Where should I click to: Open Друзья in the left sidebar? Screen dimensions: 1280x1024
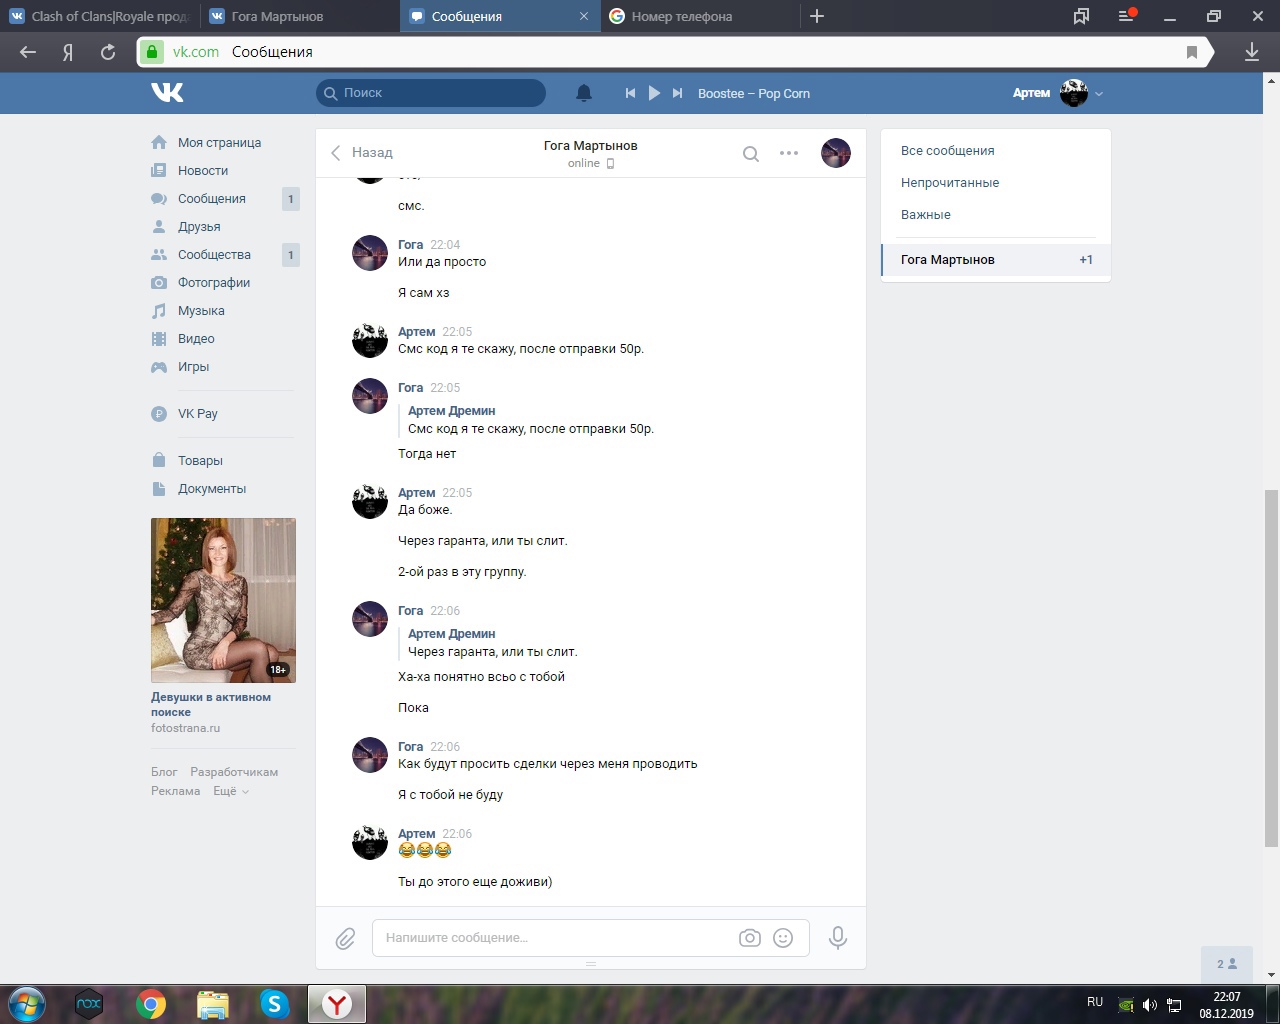click(x=199, y=227)
